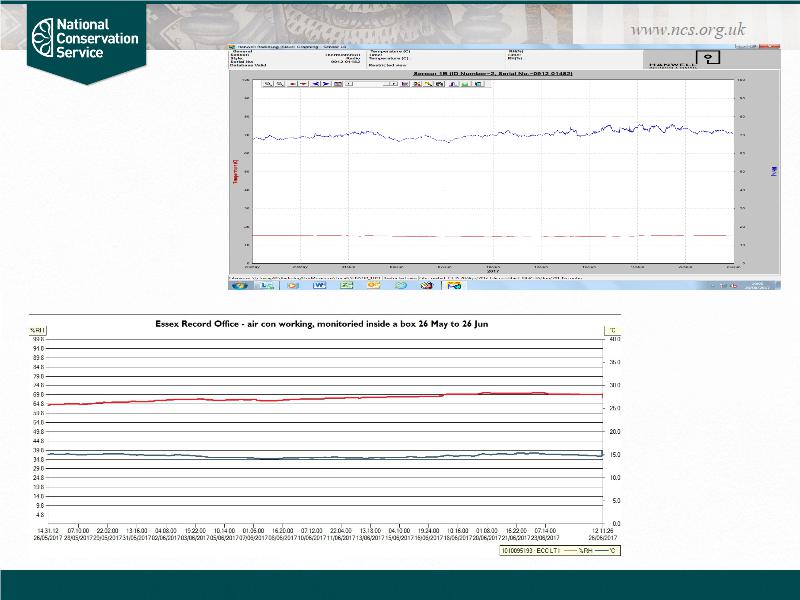Click the zoom-out magnifier in chart toolbar
The width and height of the screenshot is (800, 600).
280,85
